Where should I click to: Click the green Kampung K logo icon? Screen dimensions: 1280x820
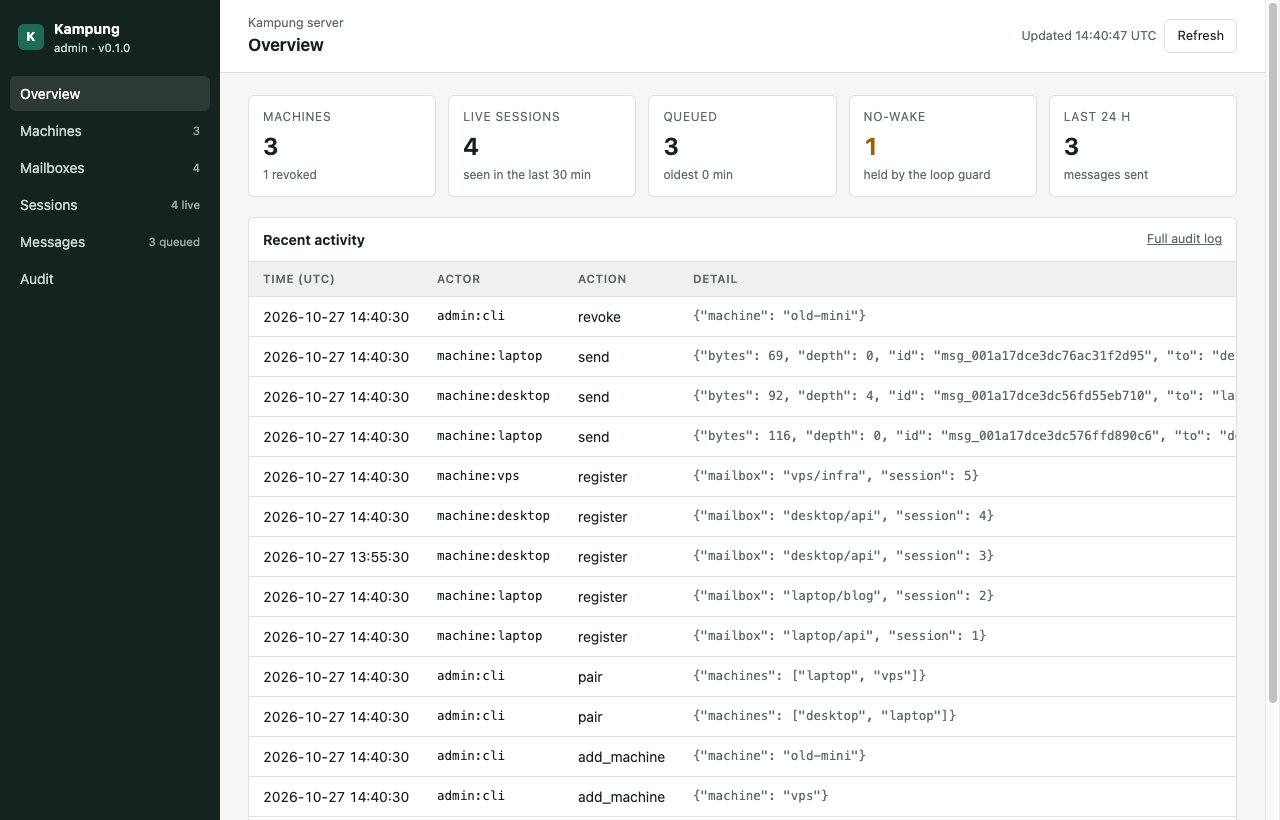pyautogui.click(x=31, y=37)
